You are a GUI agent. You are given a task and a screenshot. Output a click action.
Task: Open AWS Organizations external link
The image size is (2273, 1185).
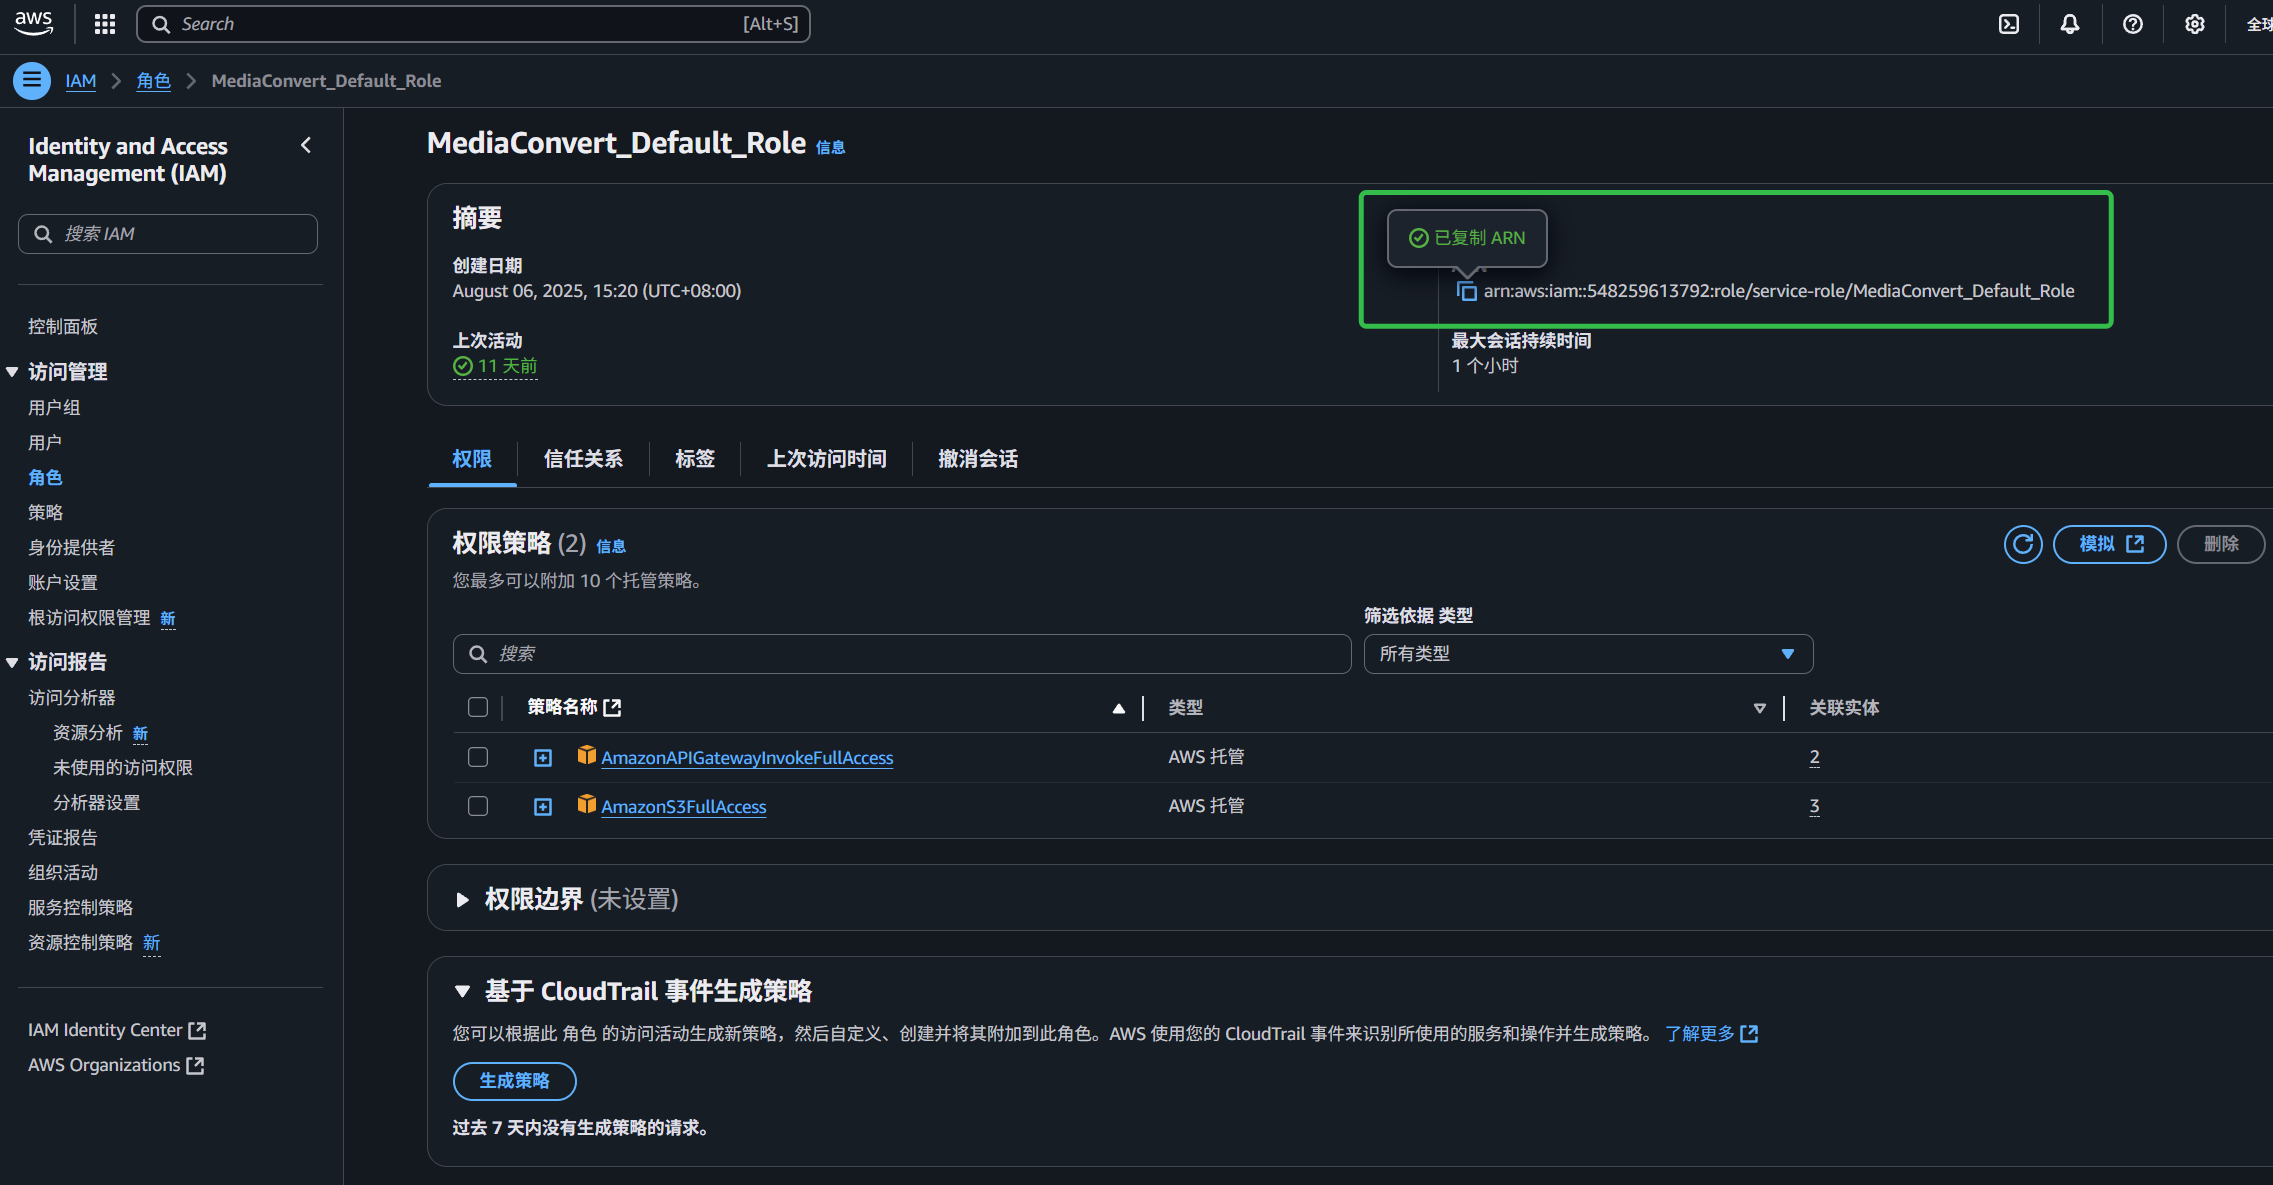(x=116, y=1065)
